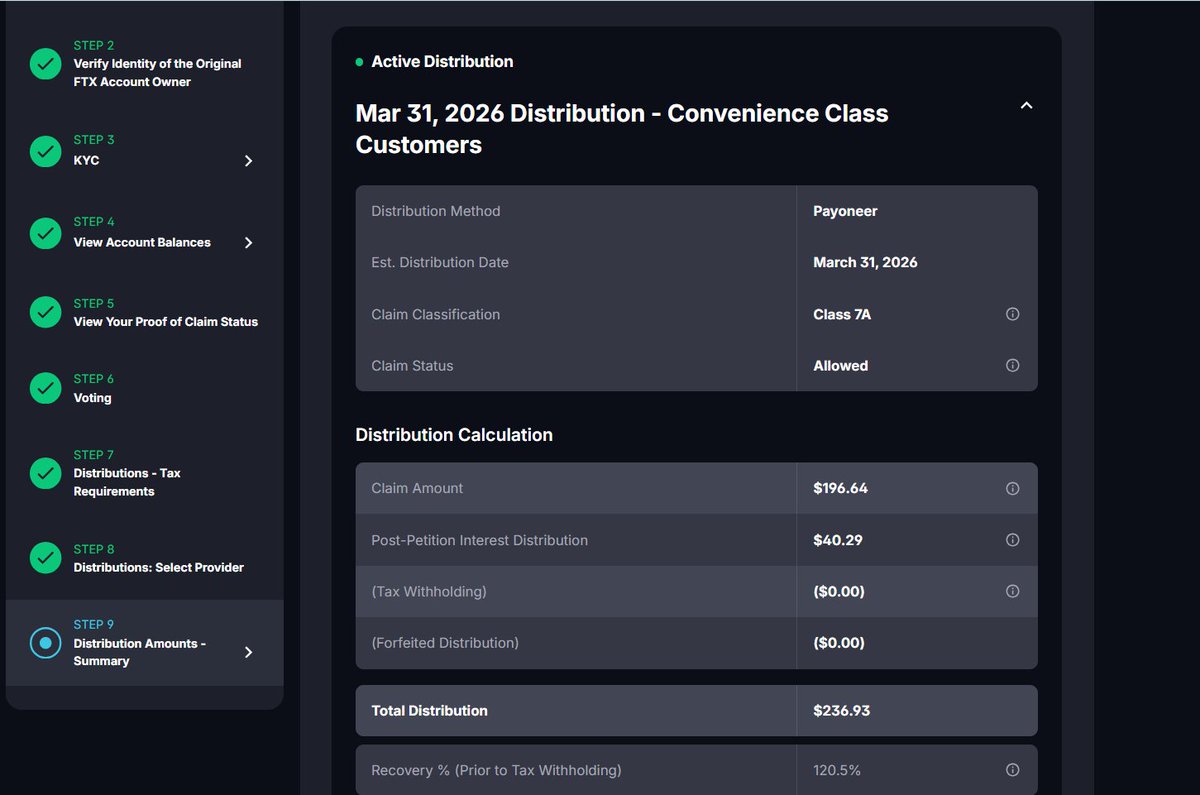This screenshot has height=795, width=1200.
Task: Open Distributions: Select Provider step
Action: [x=159, y=567]
